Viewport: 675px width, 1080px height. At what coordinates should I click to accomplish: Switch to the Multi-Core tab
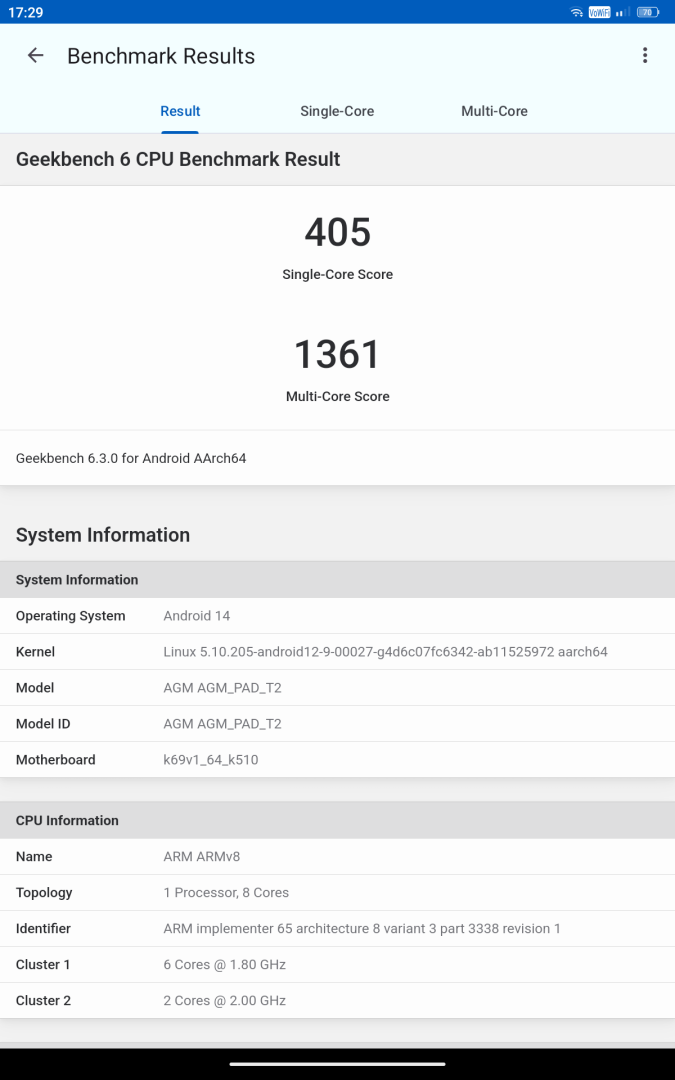(494, 111)
